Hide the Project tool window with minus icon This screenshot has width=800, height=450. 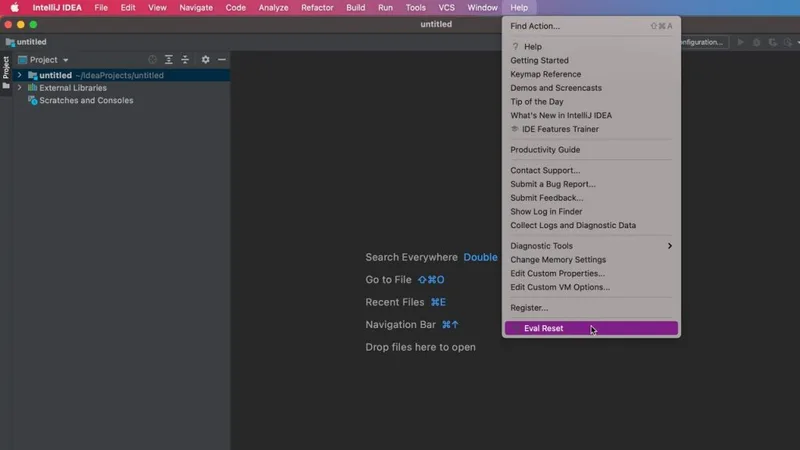click(222, 60)
